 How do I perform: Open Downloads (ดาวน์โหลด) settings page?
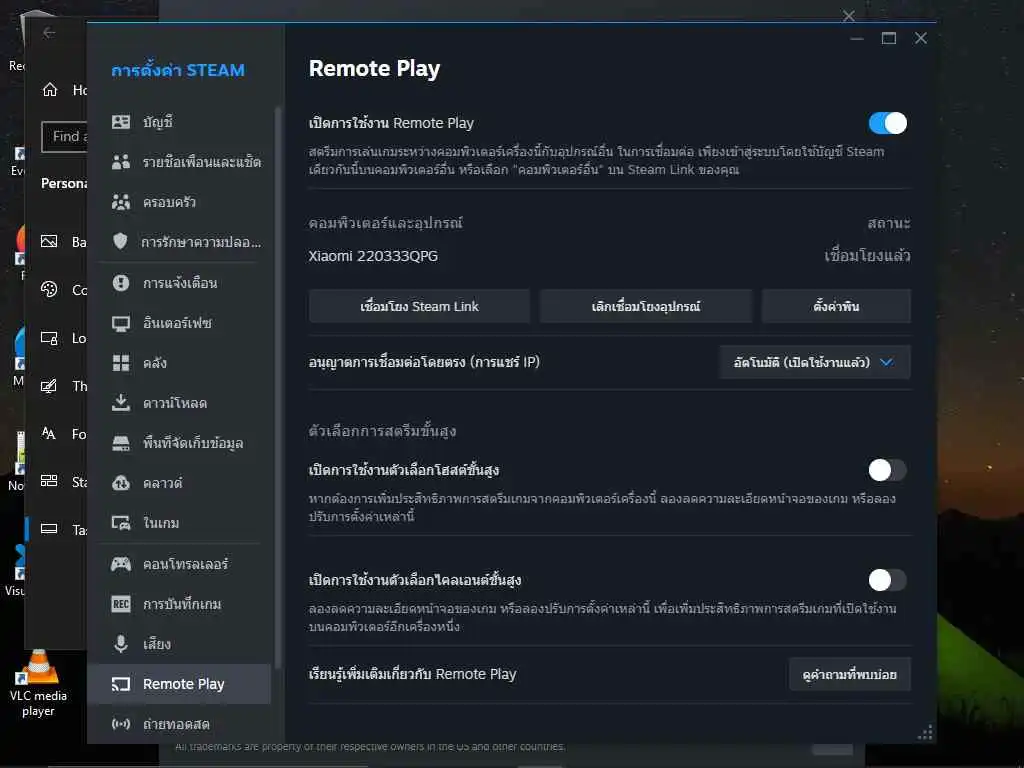click(x=180, y=403)
